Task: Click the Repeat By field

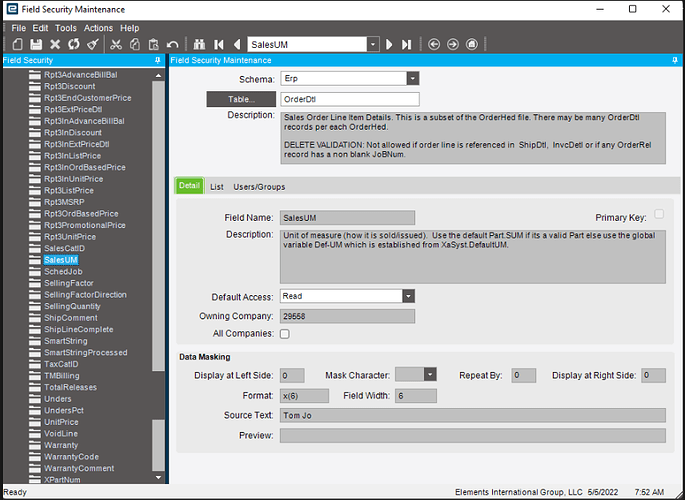Action: pyautogui.click(x=524, y=376)
